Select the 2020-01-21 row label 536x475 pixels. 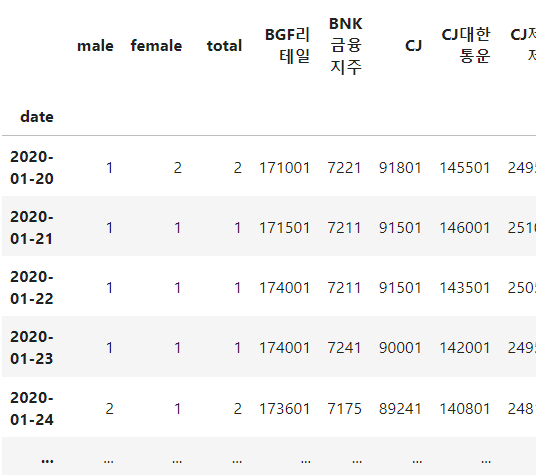(x=32, y=228)
